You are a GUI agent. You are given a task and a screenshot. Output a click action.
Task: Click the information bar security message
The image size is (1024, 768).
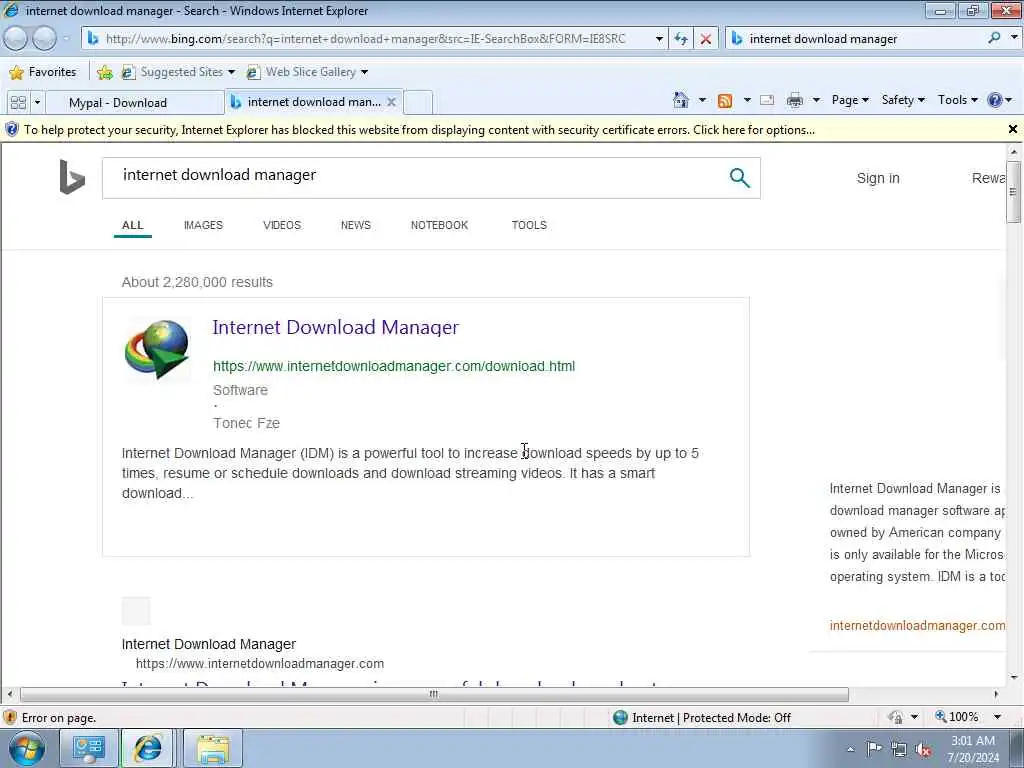(419, 129)
